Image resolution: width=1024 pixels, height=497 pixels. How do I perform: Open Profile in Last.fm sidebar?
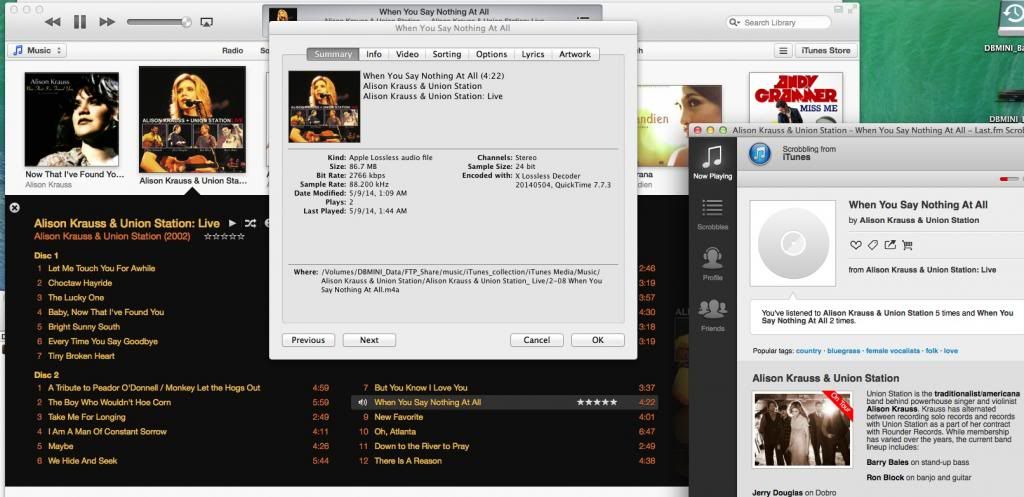[712, 265]
